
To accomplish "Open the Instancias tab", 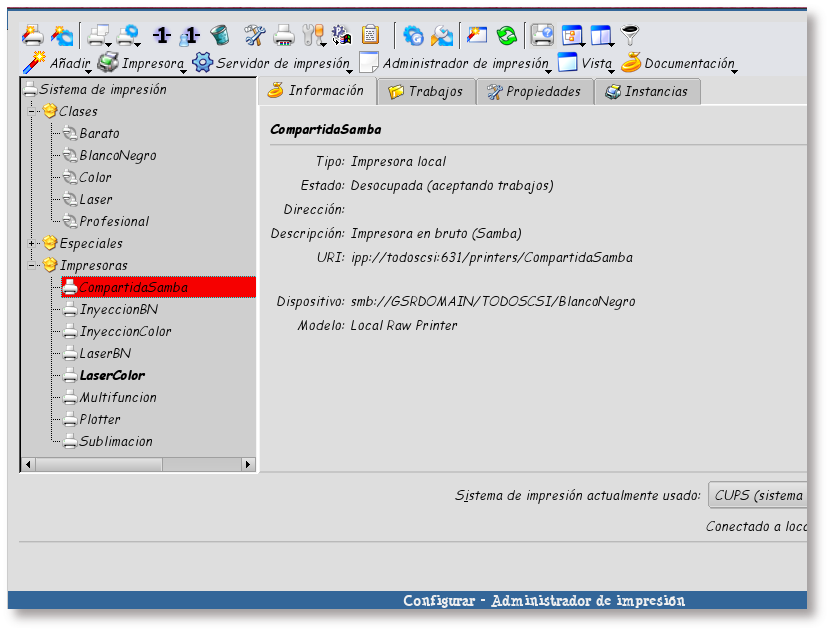I will (x=647, y=91).
